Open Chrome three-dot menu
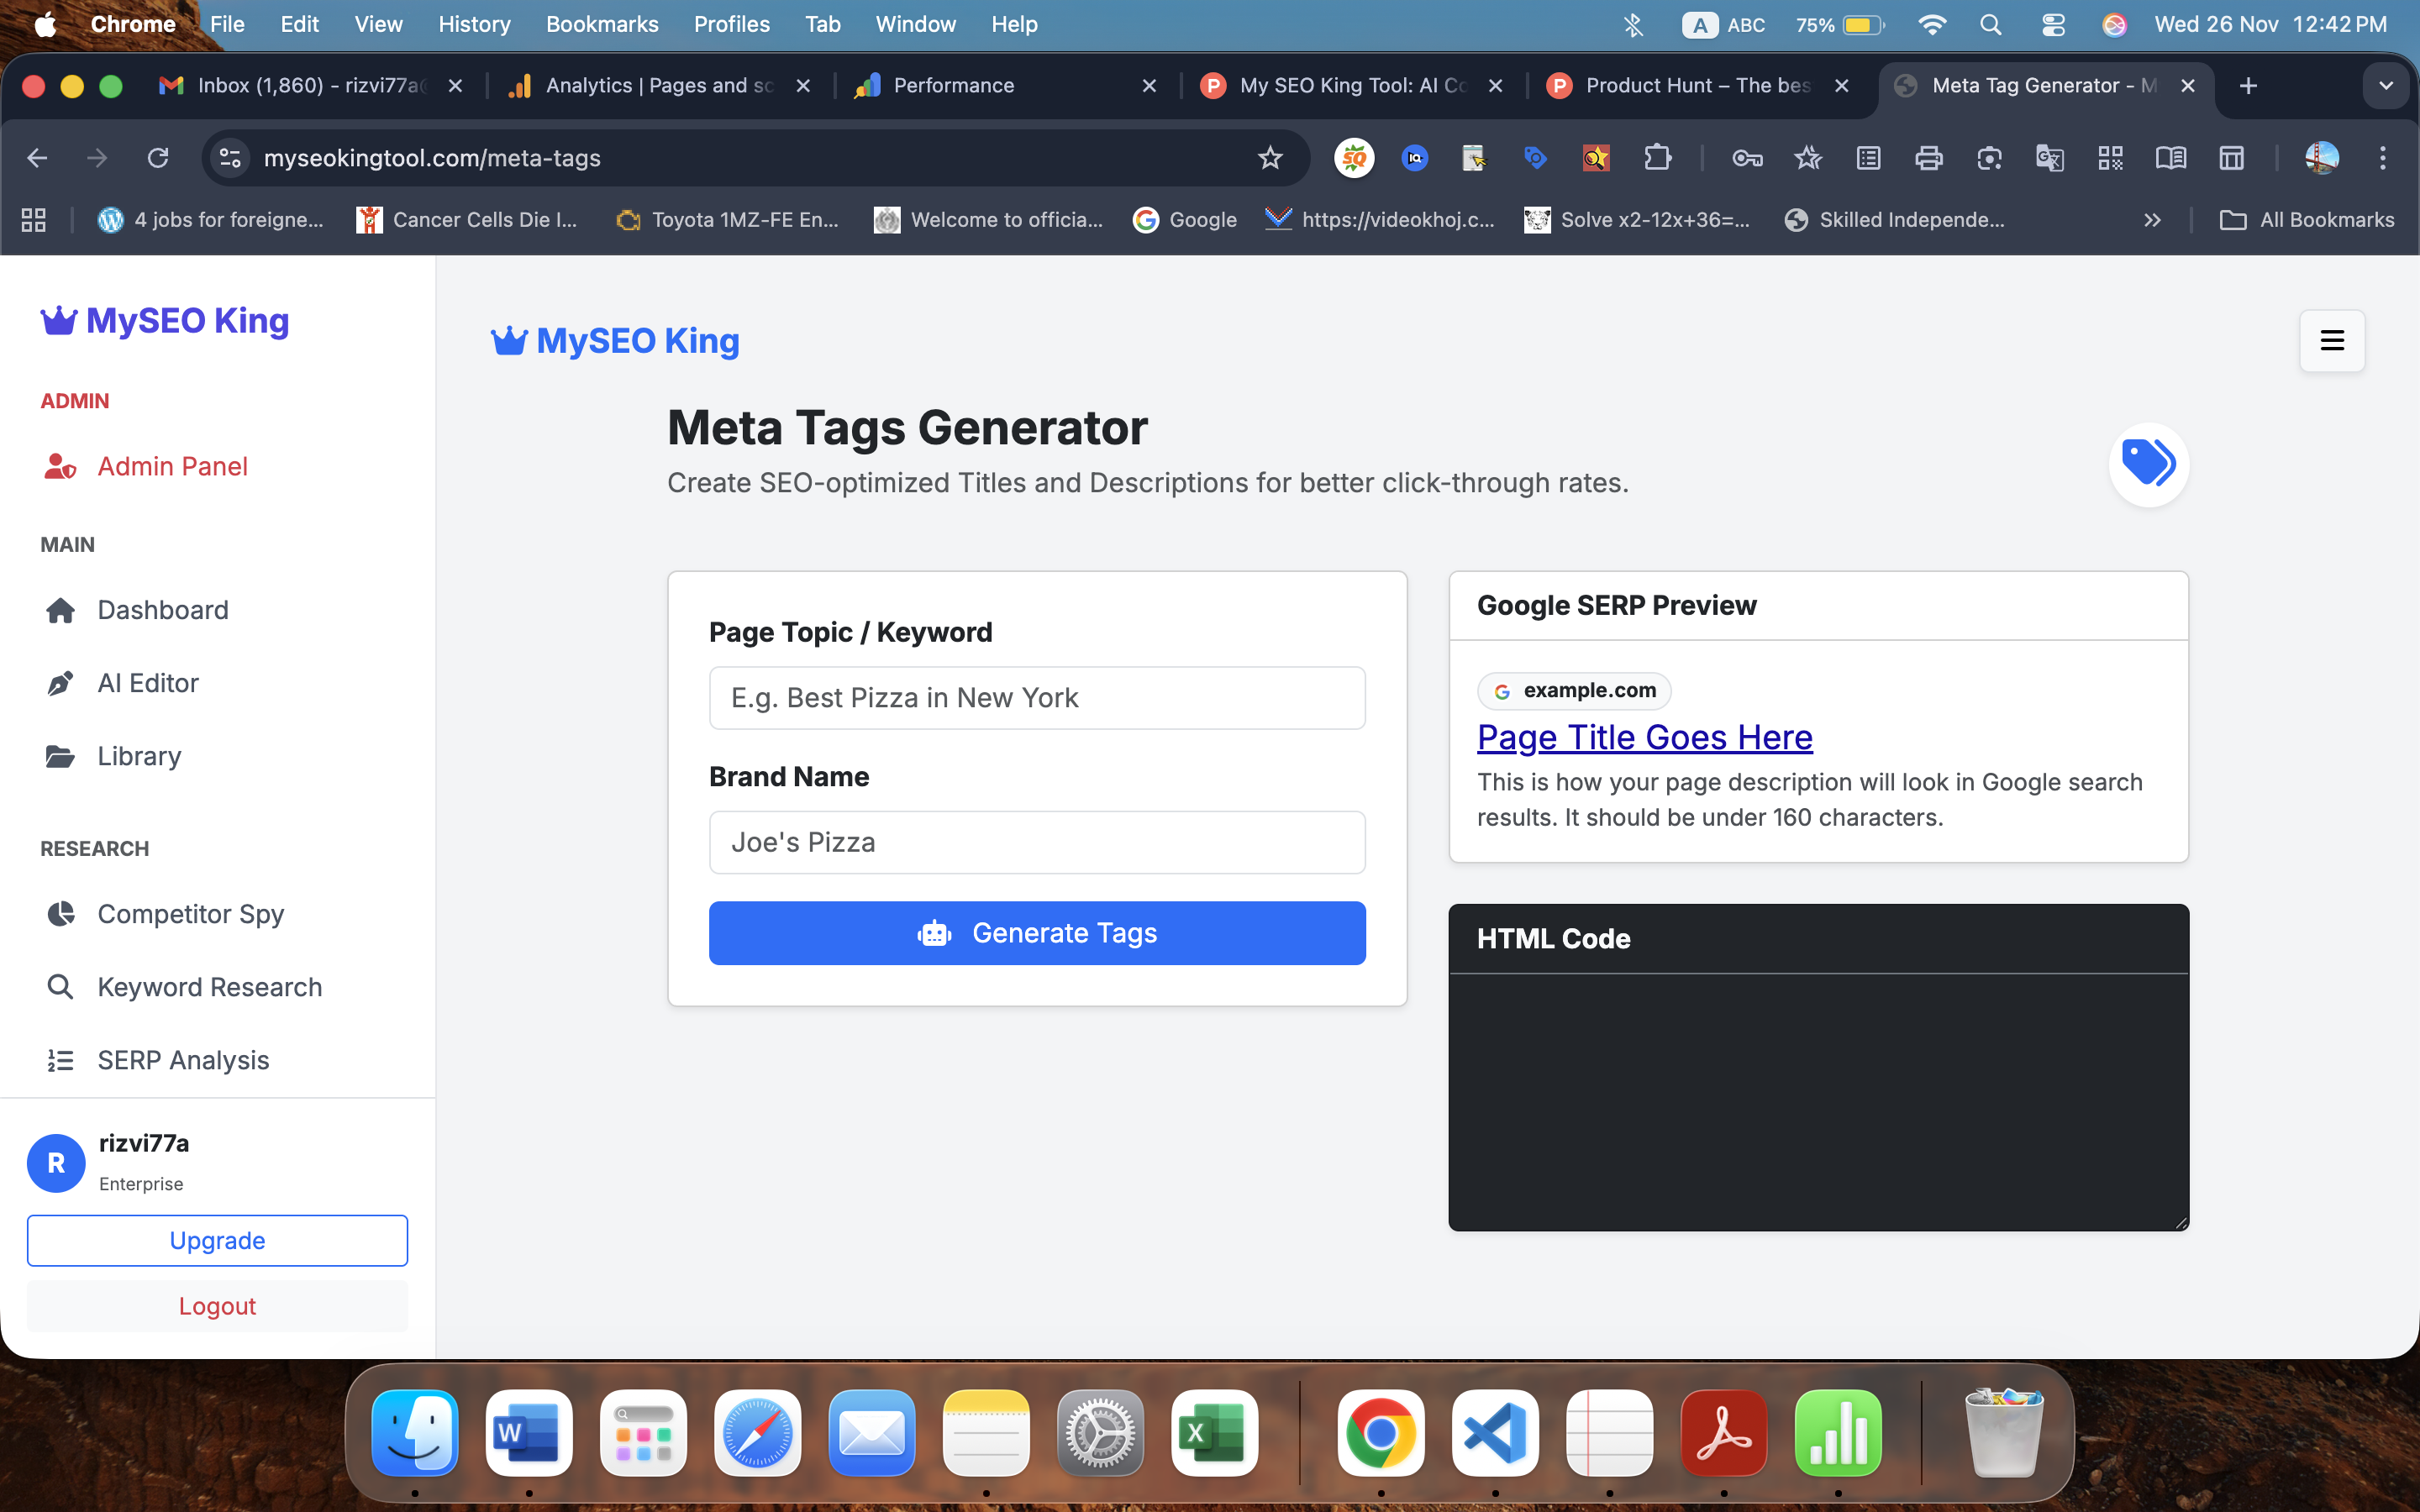Image resolution: width=2420 pixels, height=1512 pixels. coord(2382,158)
